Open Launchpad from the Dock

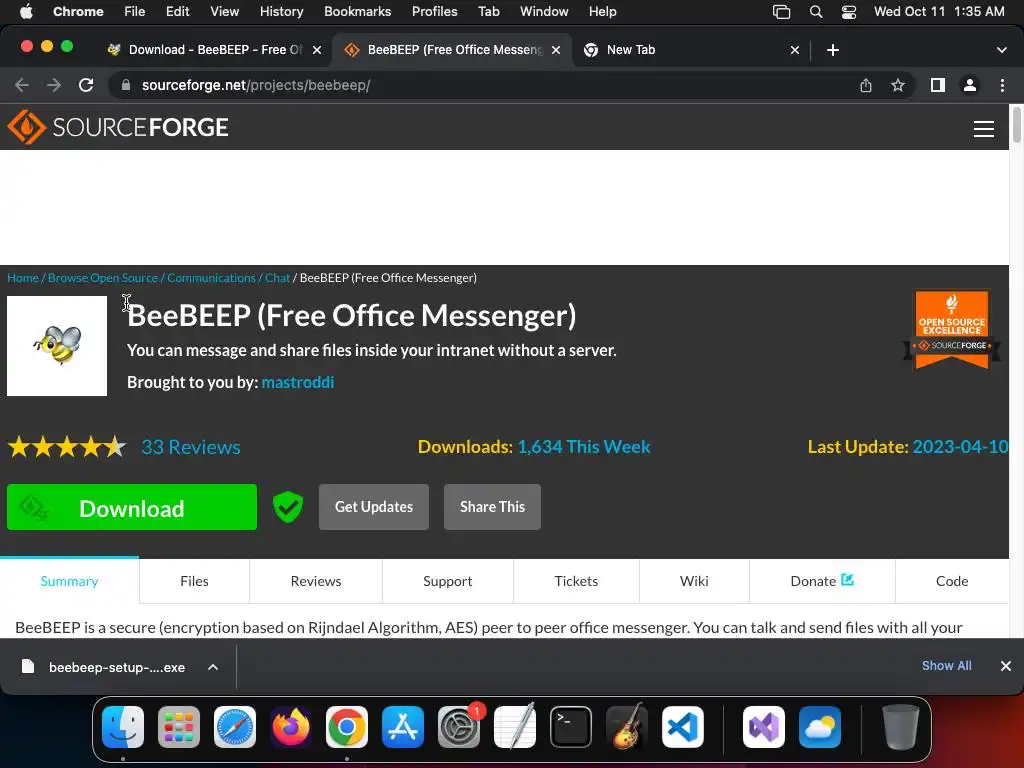[x=179, y=727]
